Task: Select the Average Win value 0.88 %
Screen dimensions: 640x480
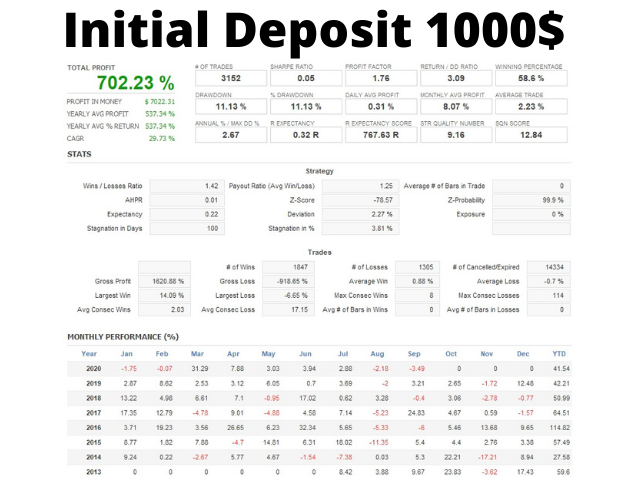Action: pos(418,282)
